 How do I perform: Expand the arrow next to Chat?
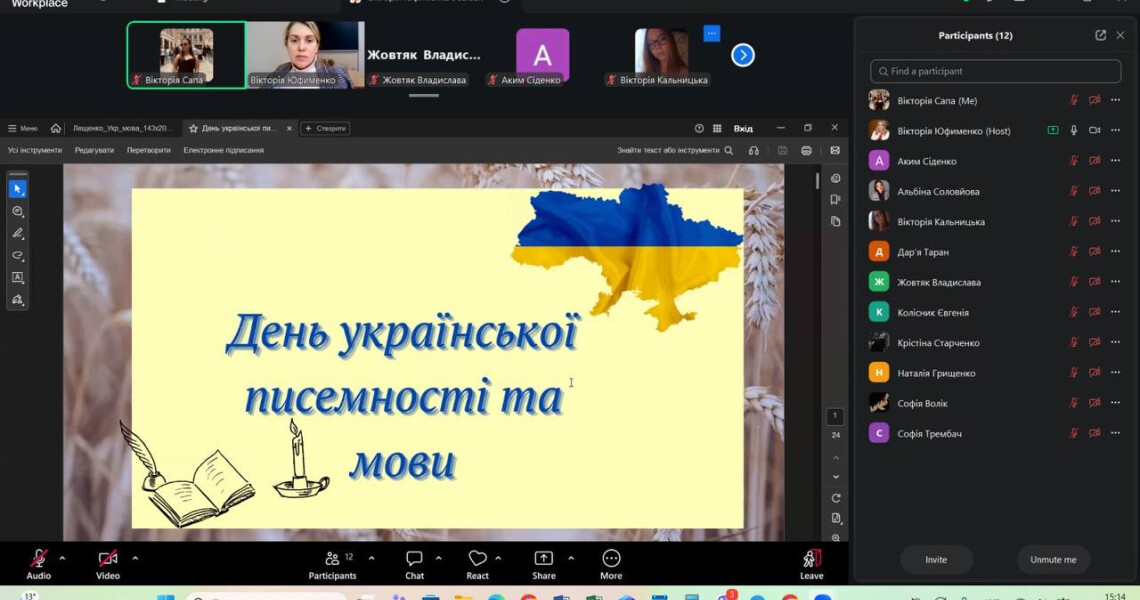click(x=438, y=559)
